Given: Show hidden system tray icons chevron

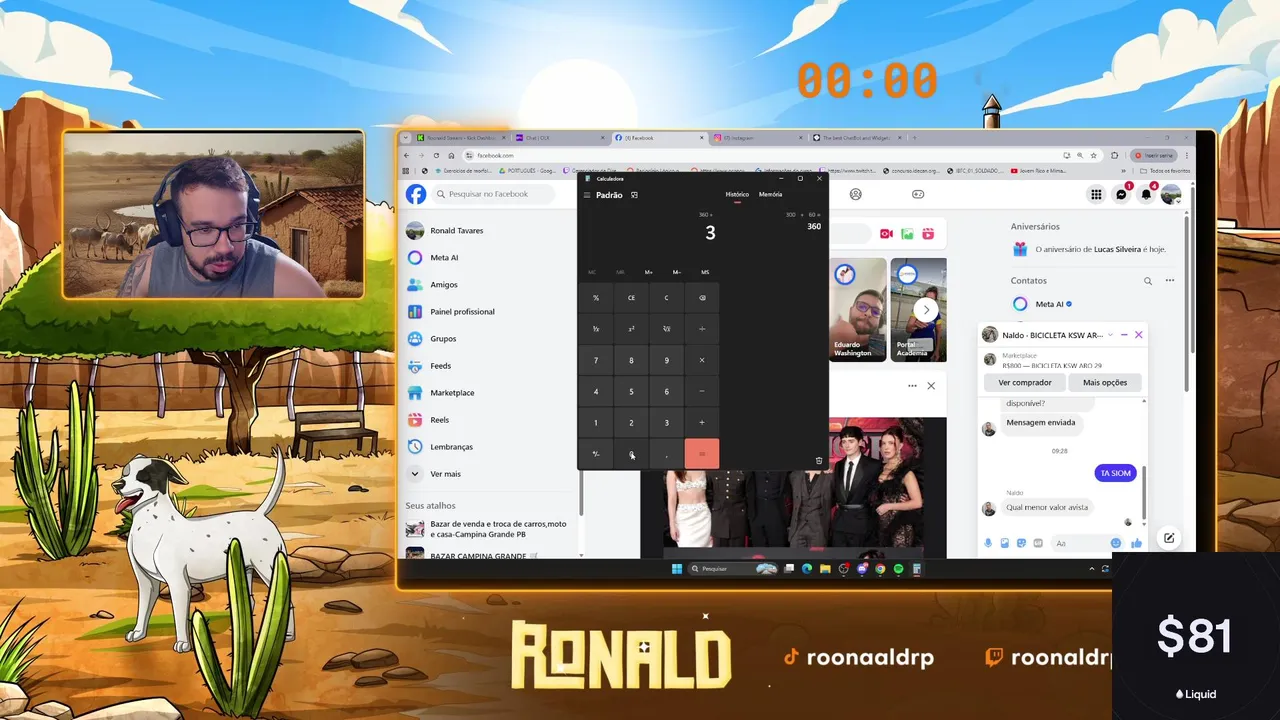Looking at the screenshot, I should (1092, 569).
